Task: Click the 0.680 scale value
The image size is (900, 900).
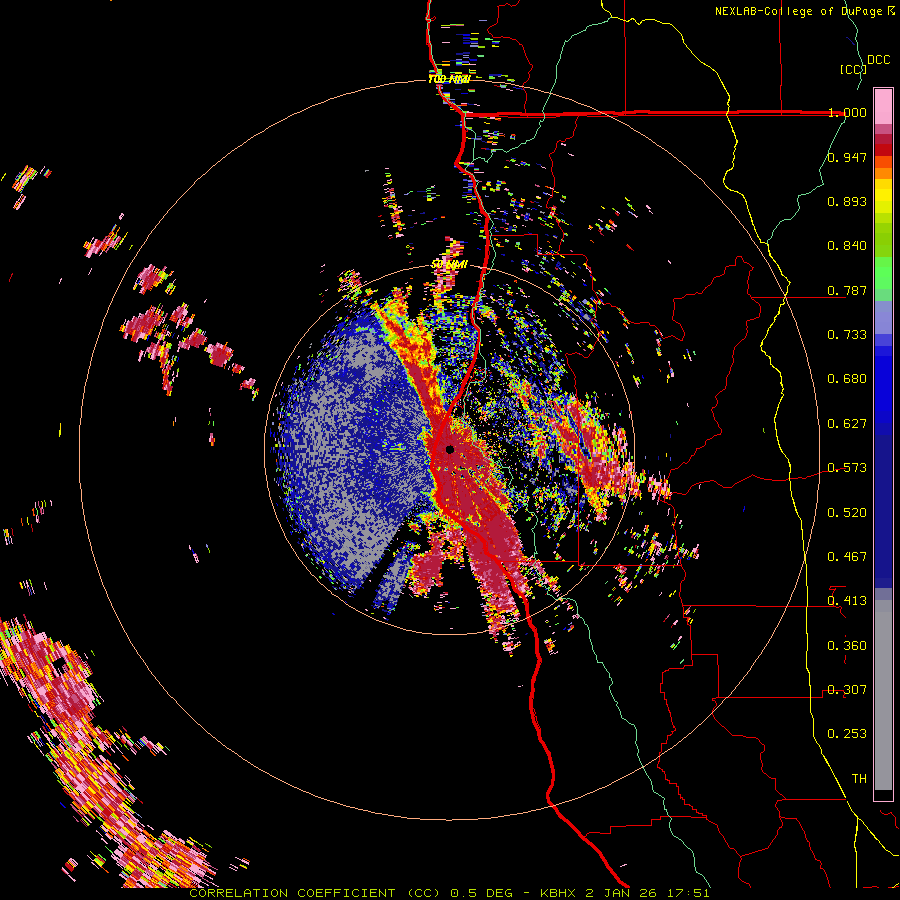Action: [x=847, y=379]
